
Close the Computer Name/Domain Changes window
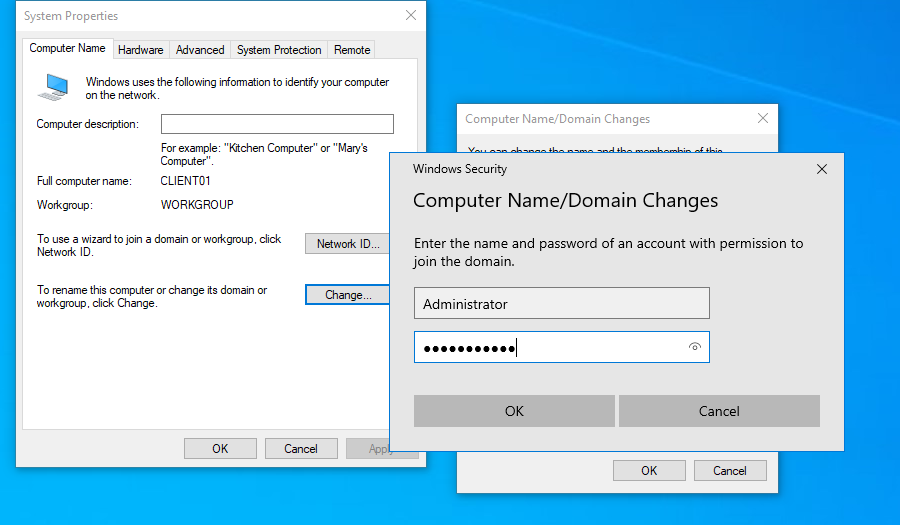[763, 118]
